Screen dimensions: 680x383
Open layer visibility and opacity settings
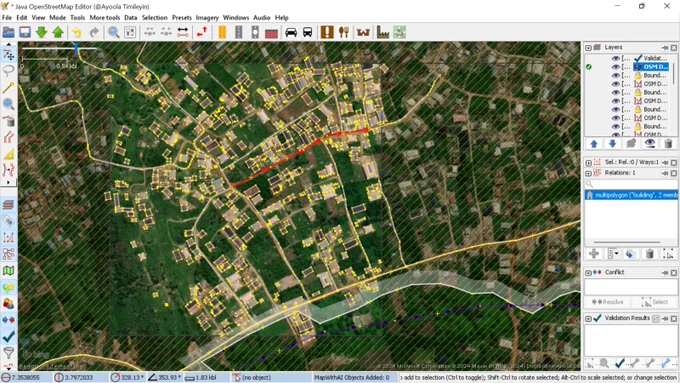tap(649, 144)
